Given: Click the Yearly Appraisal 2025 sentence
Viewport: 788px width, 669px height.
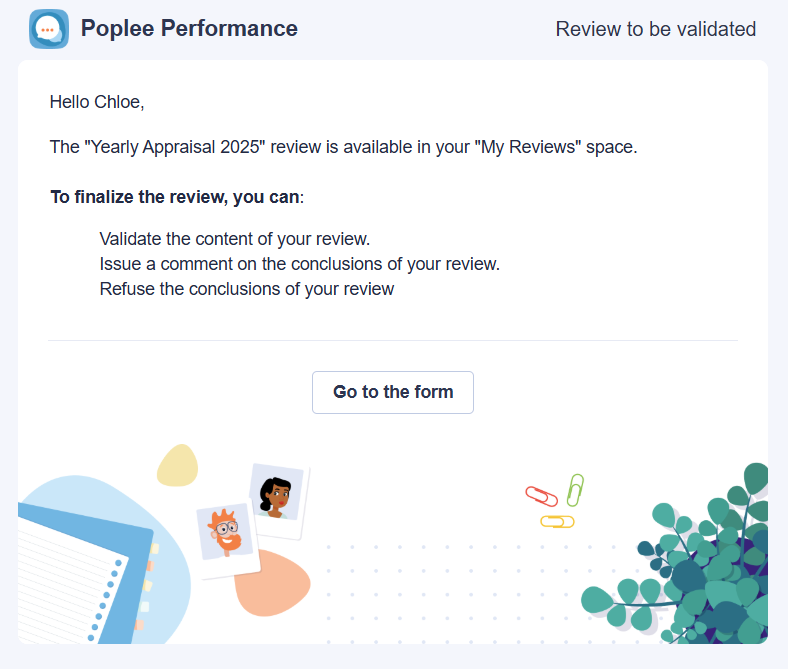Looking at the screenshot, I should 343,147.
